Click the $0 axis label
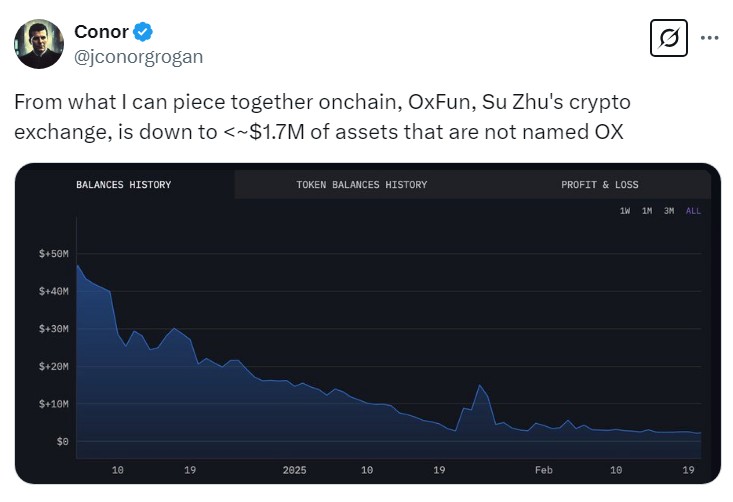Image resolution: width=733 pixels, height=502 pixels. [61, 441]
